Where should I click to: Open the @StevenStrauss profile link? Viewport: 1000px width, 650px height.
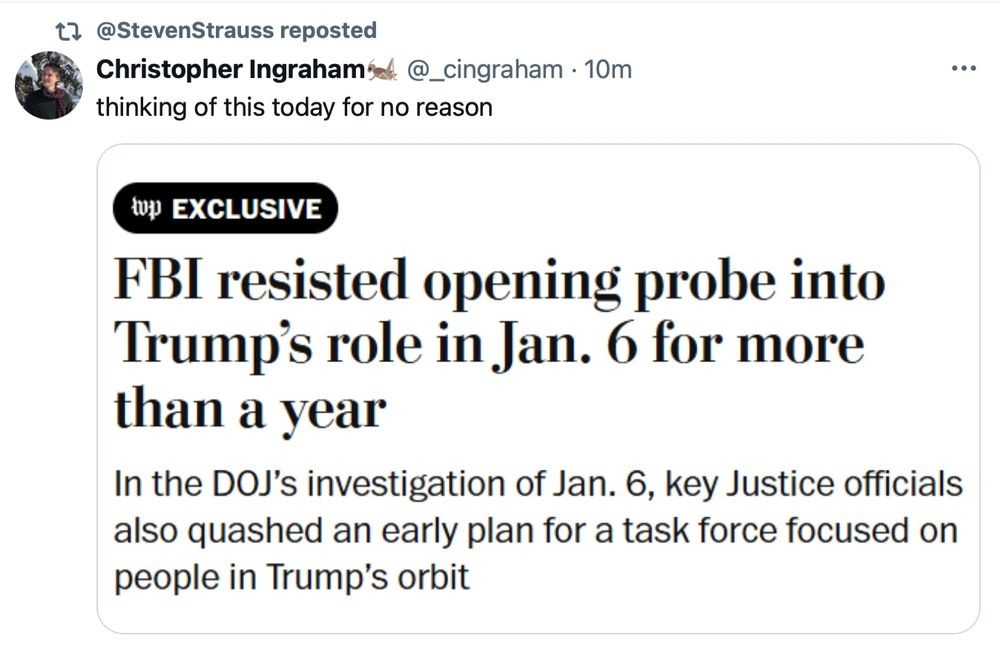(x=184, y=31)
